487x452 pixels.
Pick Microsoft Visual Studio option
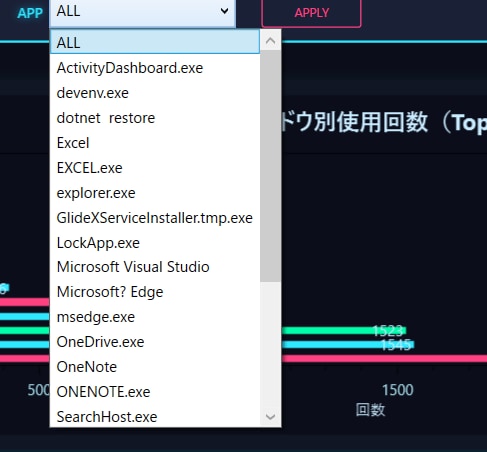tap(155, 267)
